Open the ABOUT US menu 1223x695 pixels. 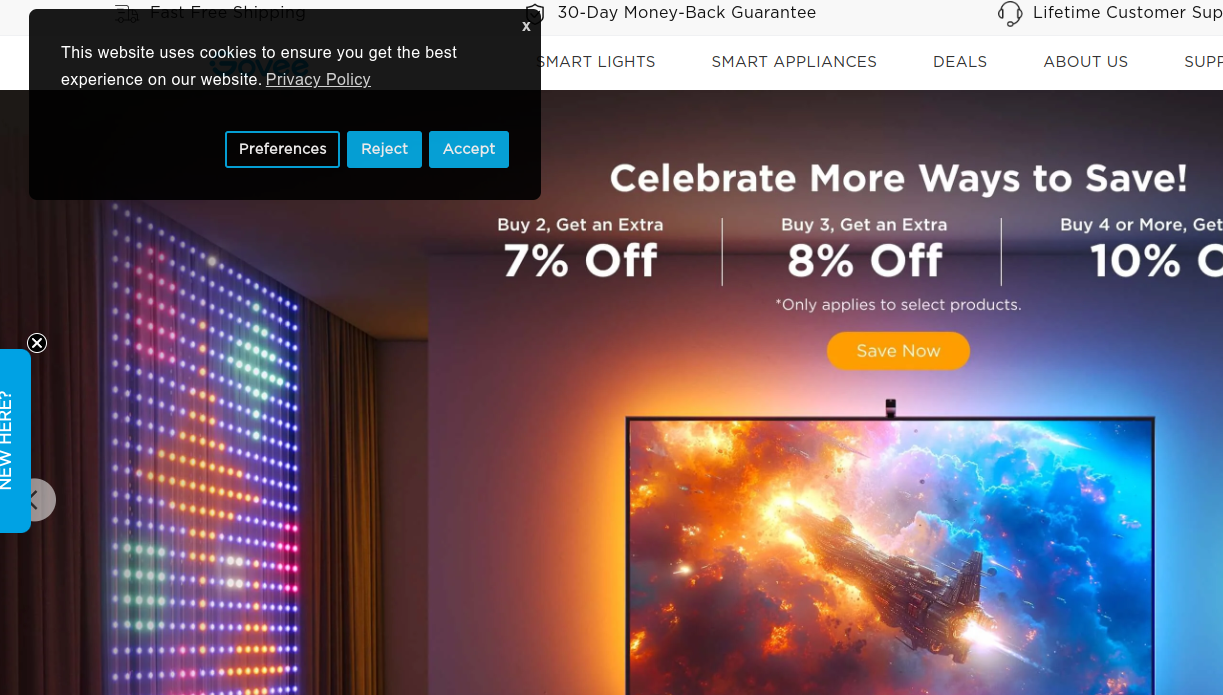click(x=1085, y=62)
